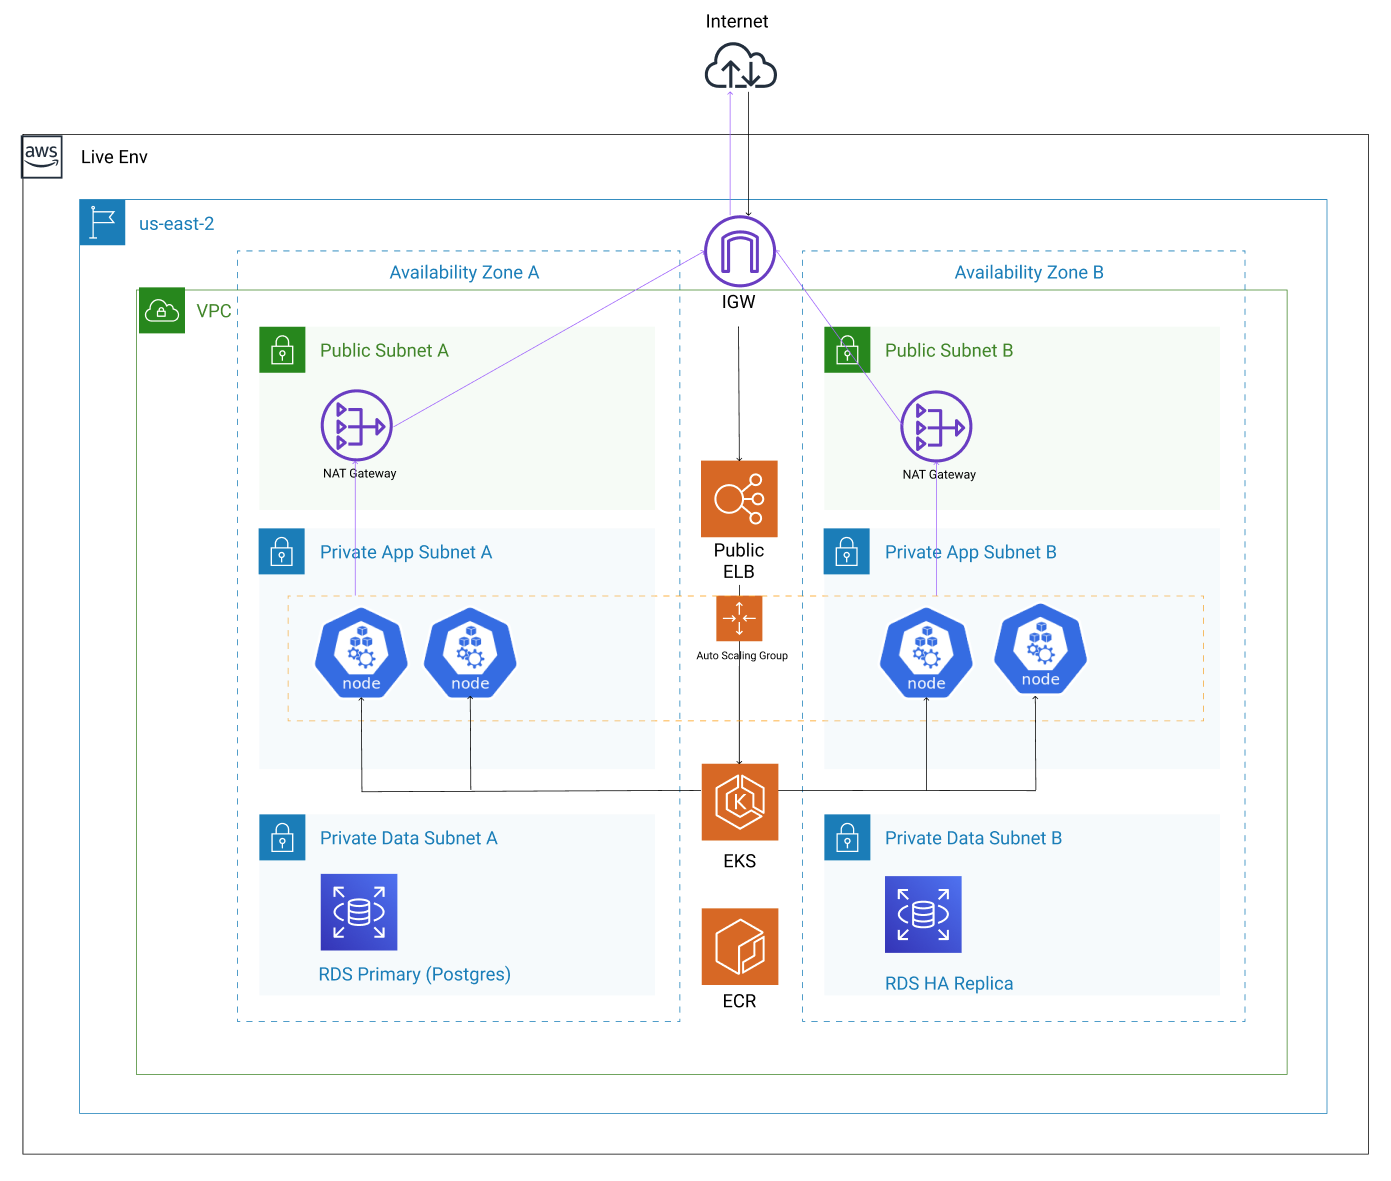This screenshot has height=1181, width=1391.
Task: Select the ECR registry icon
Action: 740,946
